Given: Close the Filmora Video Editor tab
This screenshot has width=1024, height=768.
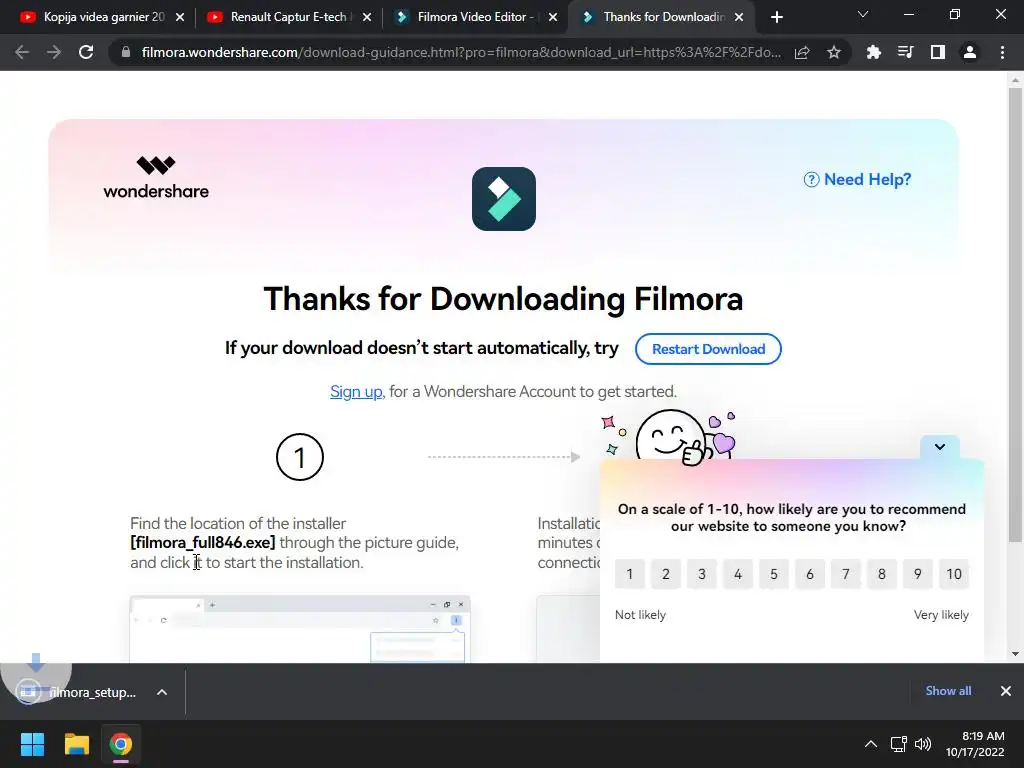Looking at the screenshot, I should (x=553, y=17).
